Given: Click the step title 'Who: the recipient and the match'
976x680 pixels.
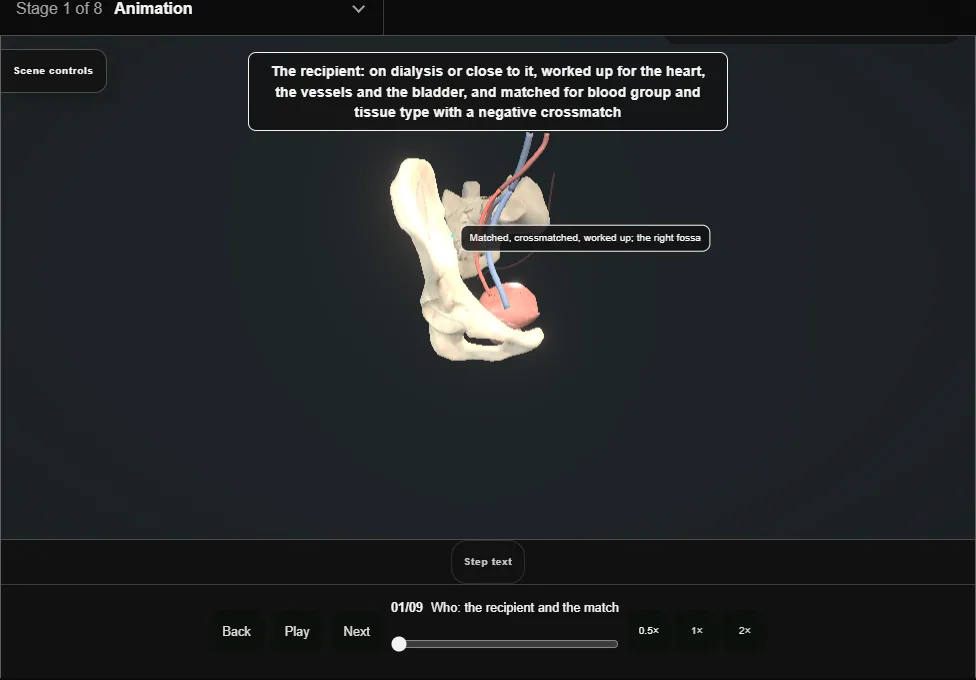Looking at the screenshot, I should [x=525, y=608].
